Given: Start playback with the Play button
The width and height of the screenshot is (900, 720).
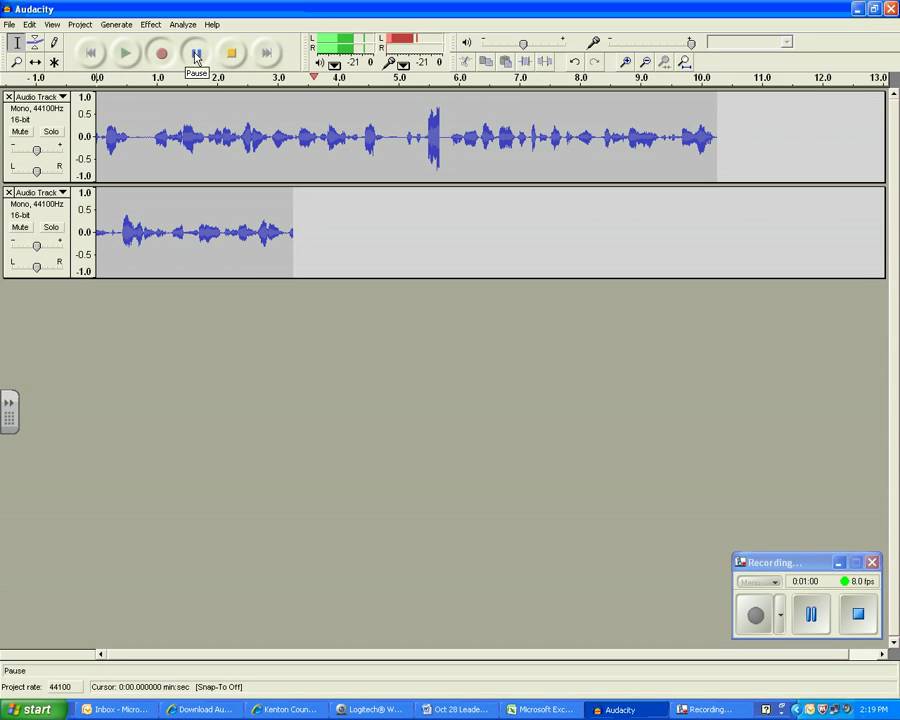Looking at the screenshot, I should click(x=126, y=53).
